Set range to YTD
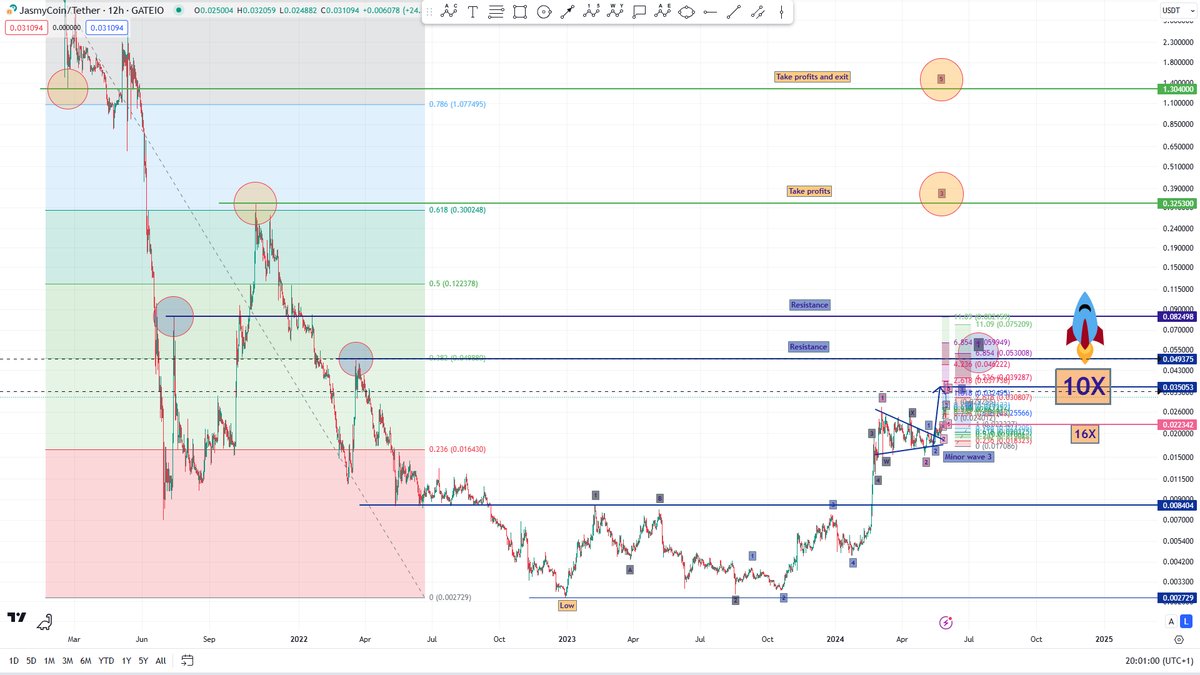1200x675 pixels. coord(107,661)
